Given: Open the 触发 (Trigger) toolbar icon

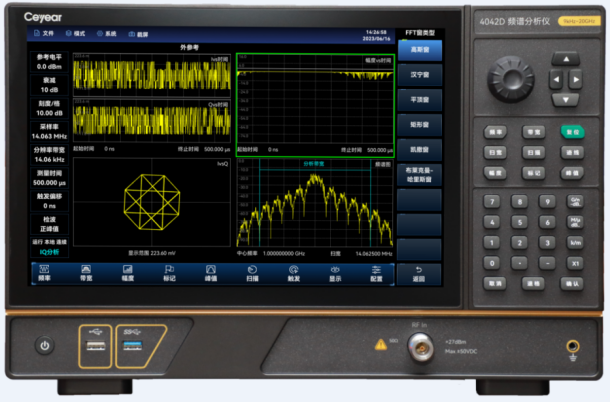Looking at the screenshot, I should (x=293, y=273).
